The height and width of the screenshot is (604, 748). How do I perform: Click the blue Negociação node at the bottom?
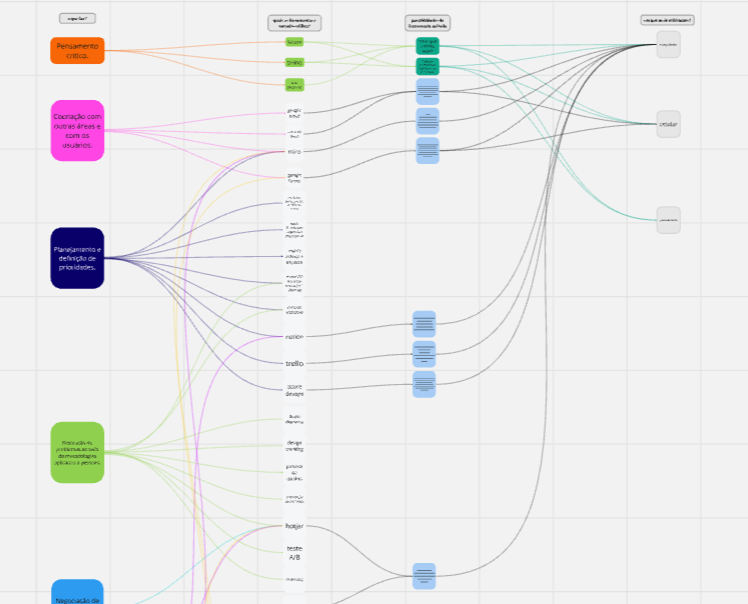tap(77, 592)
